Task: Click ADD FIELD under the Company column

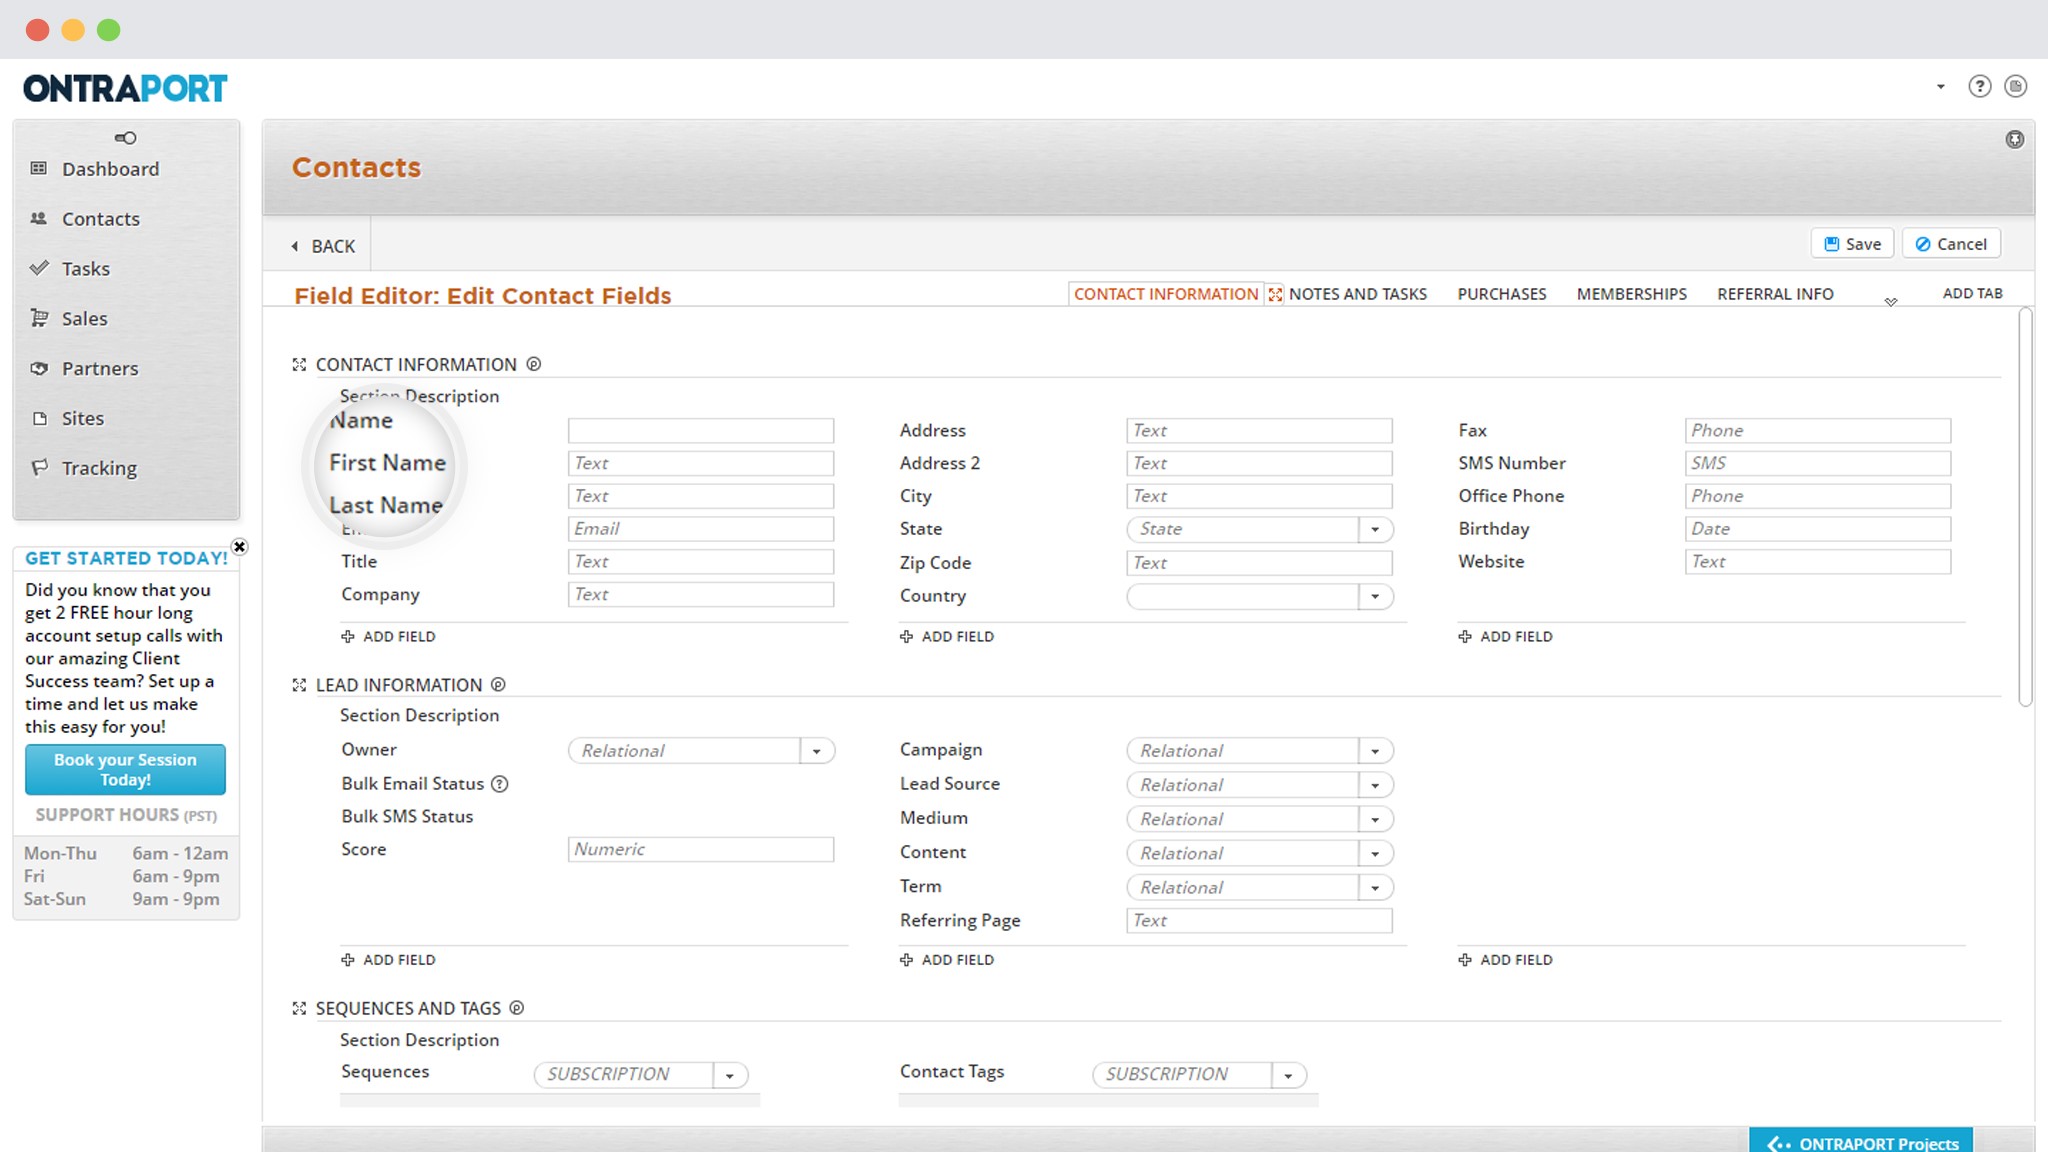Action: pyautogui.click(x=388, y=637)
